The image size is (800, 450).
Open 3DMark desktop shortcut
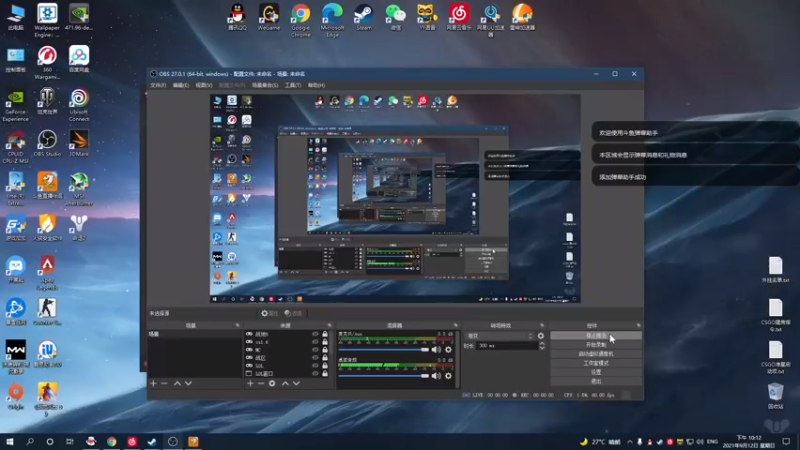79,143
